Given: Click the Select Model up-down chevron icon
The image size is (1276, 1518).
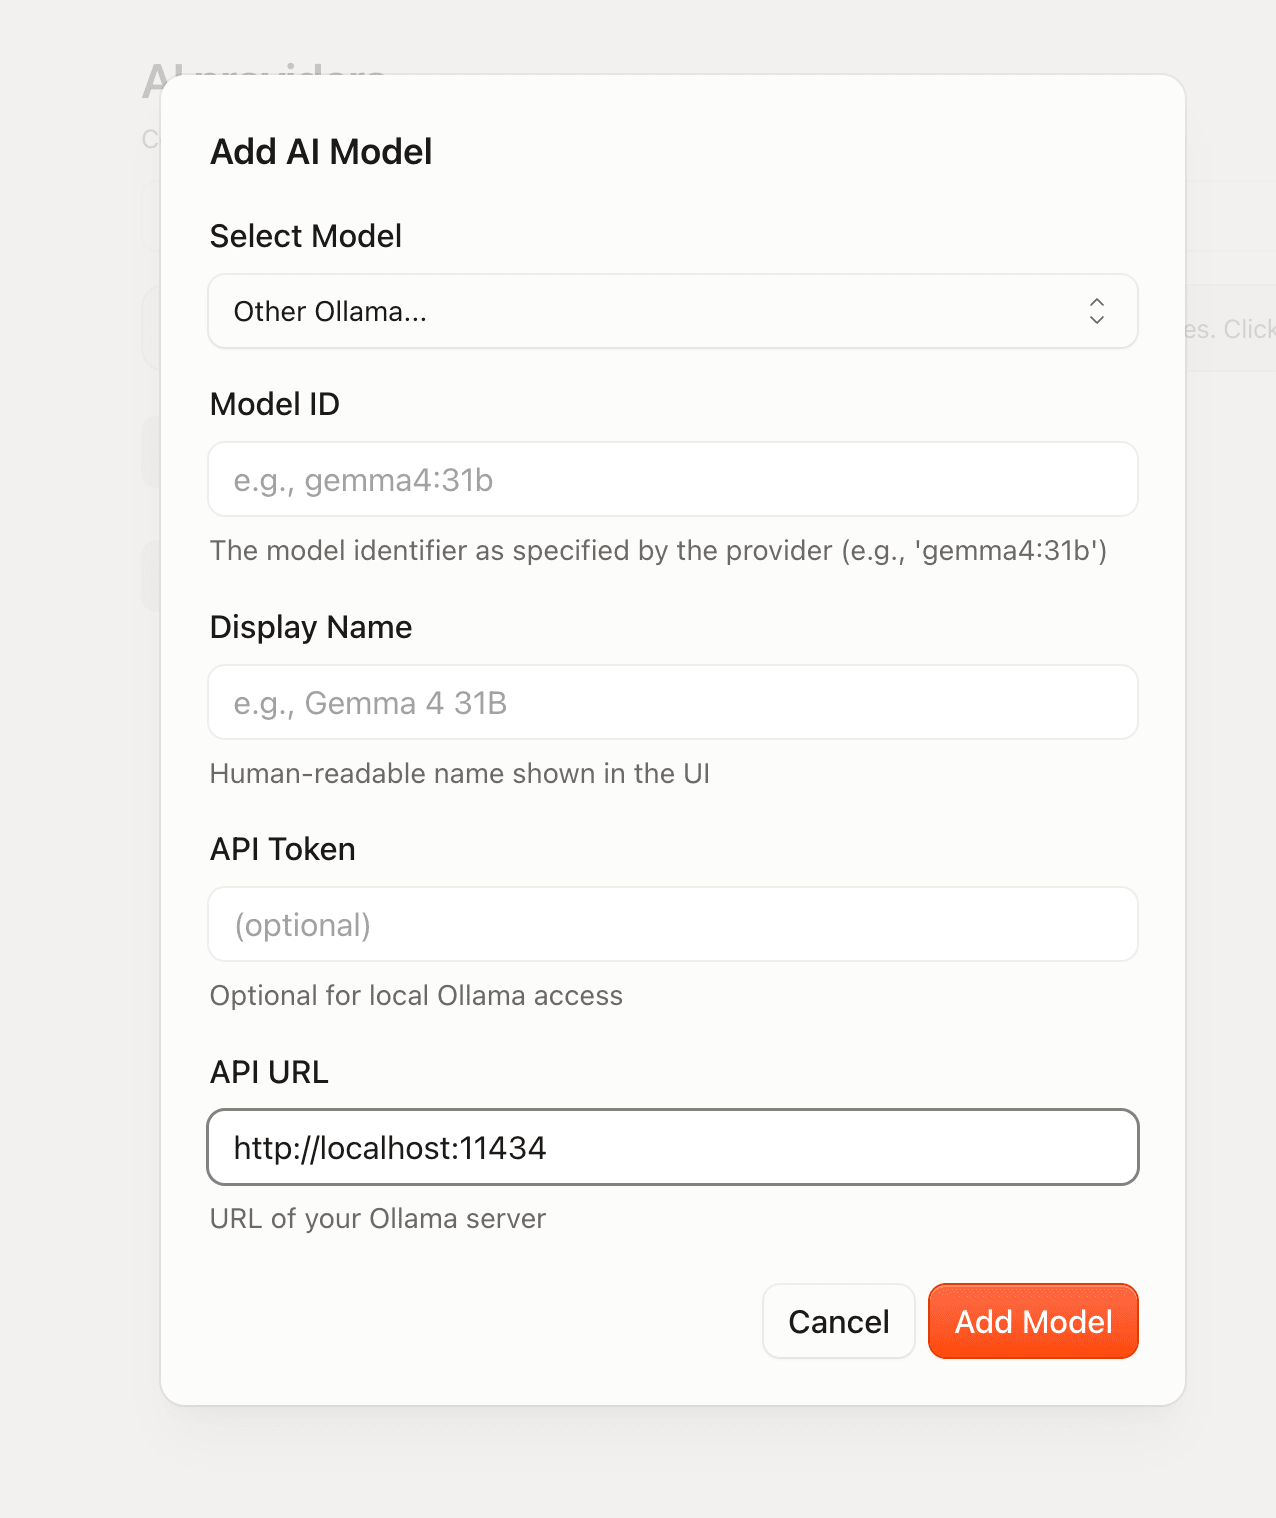Looking at the screenshot, I should point(1097,311).
